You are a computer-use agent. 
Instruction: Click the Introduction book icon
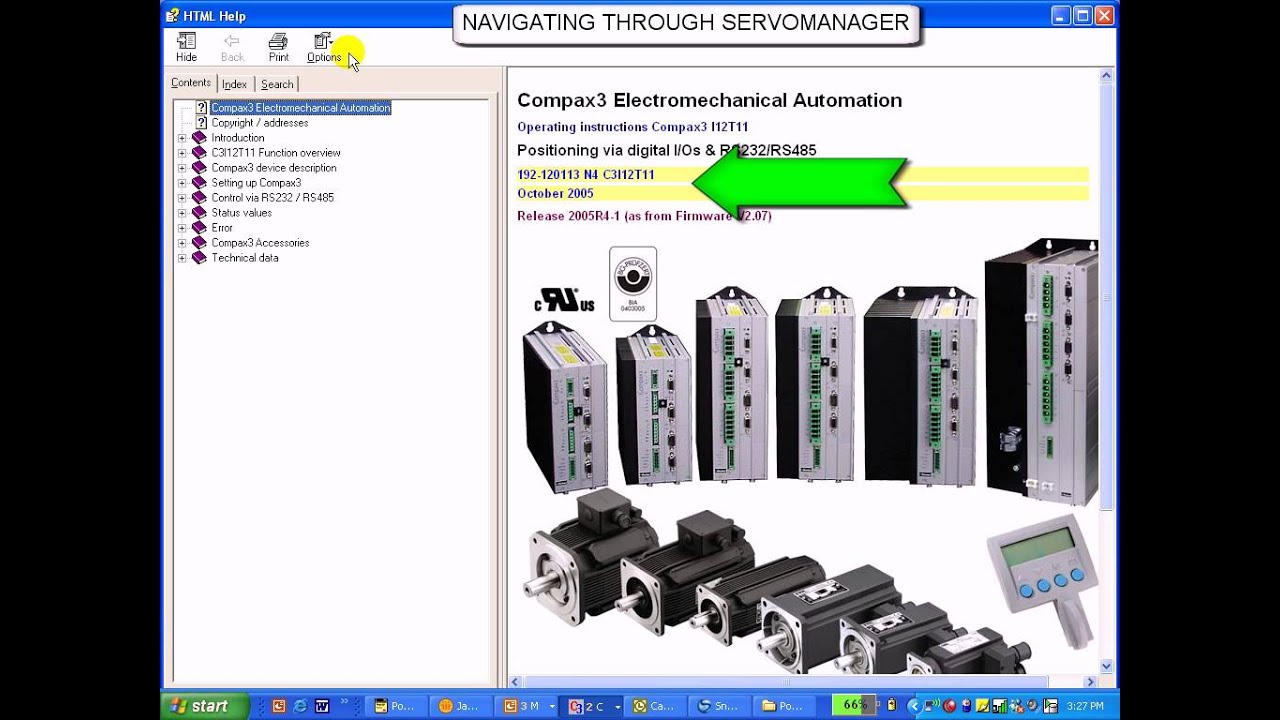[x=199, y=138]
